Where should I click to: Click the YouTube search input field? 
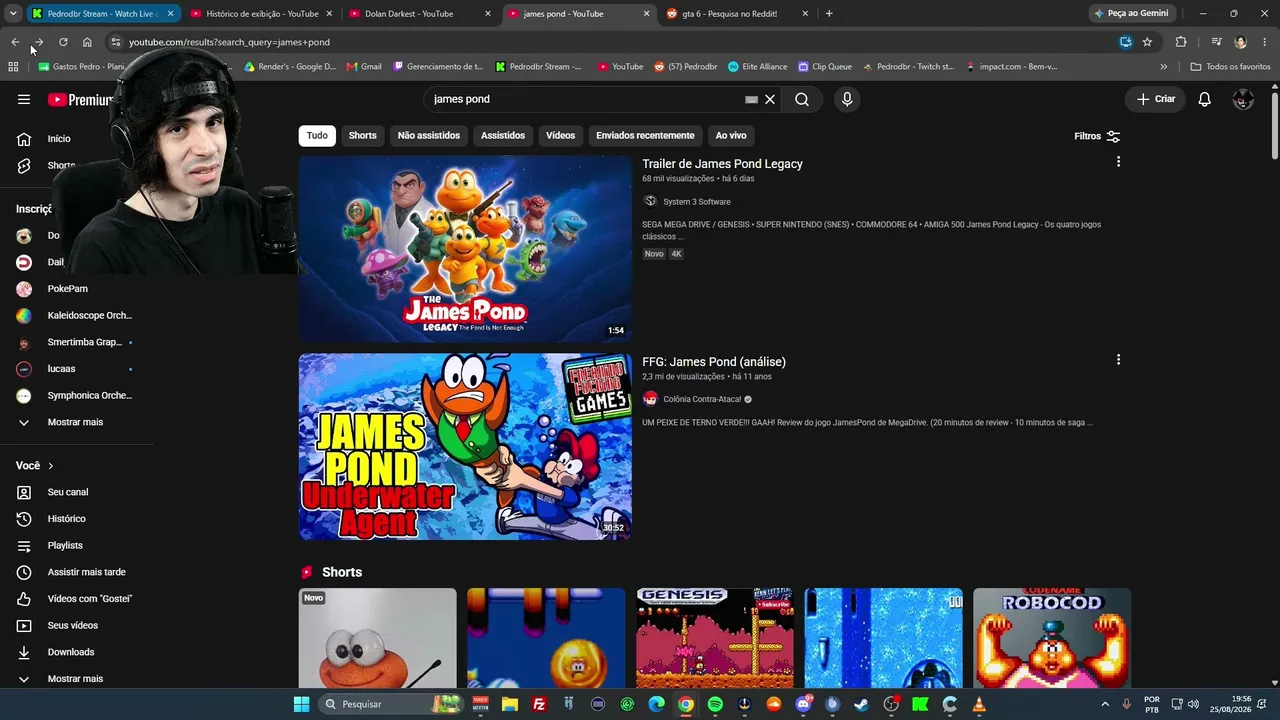585,99
